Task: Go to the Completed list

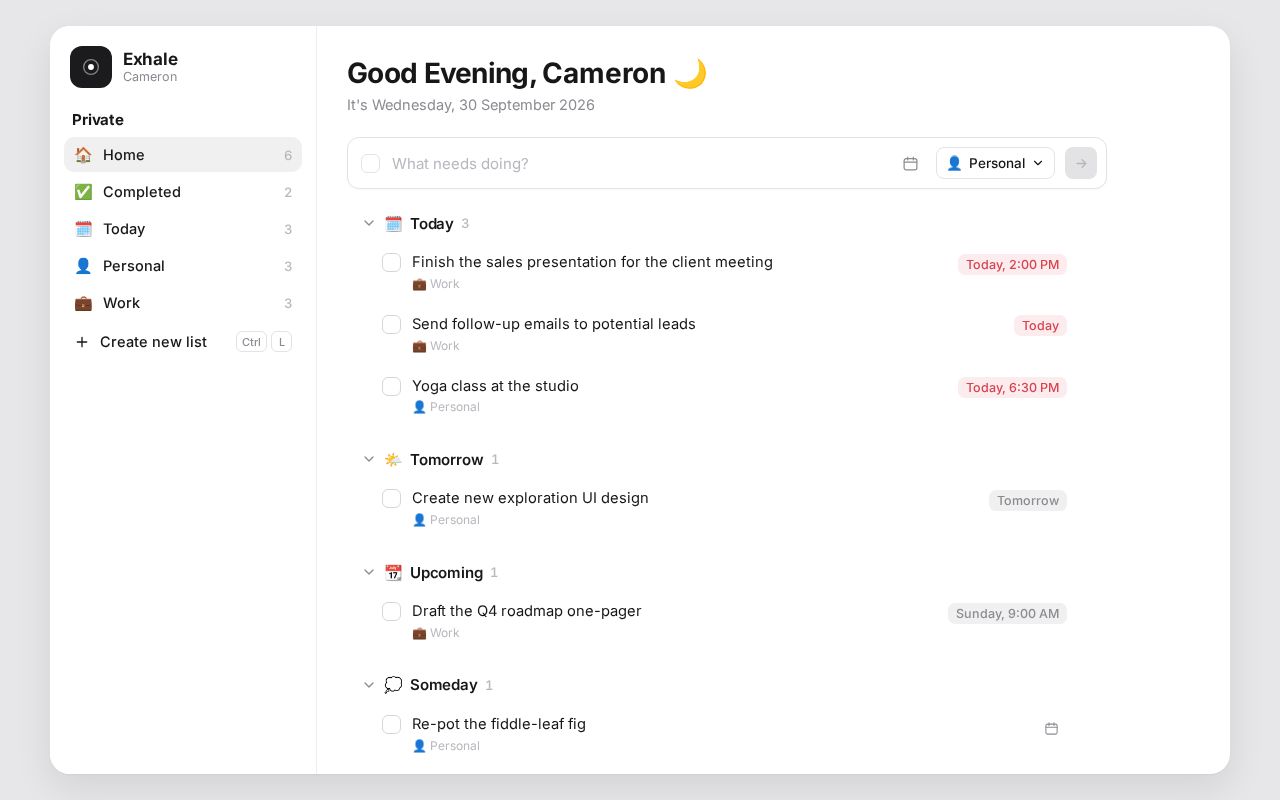Action: tap(183, 192)
